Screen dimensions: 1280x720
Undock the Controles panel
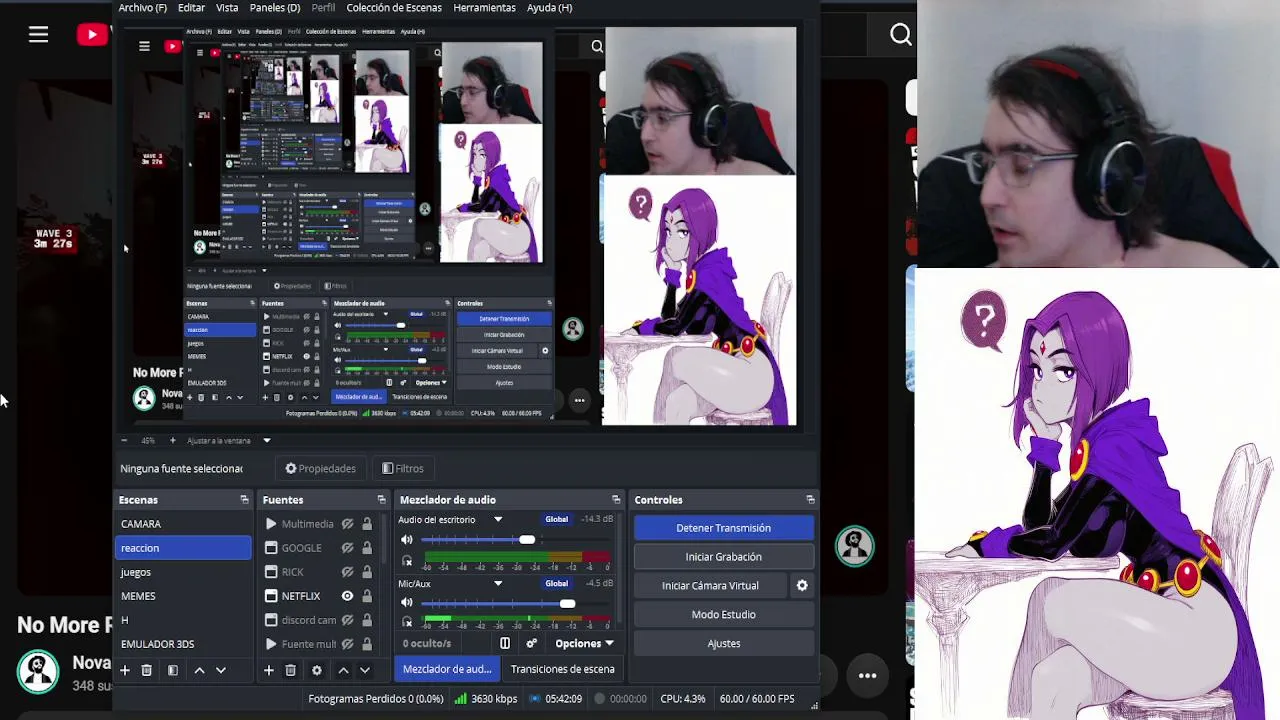pyautogui.click(x=810, y=499)
